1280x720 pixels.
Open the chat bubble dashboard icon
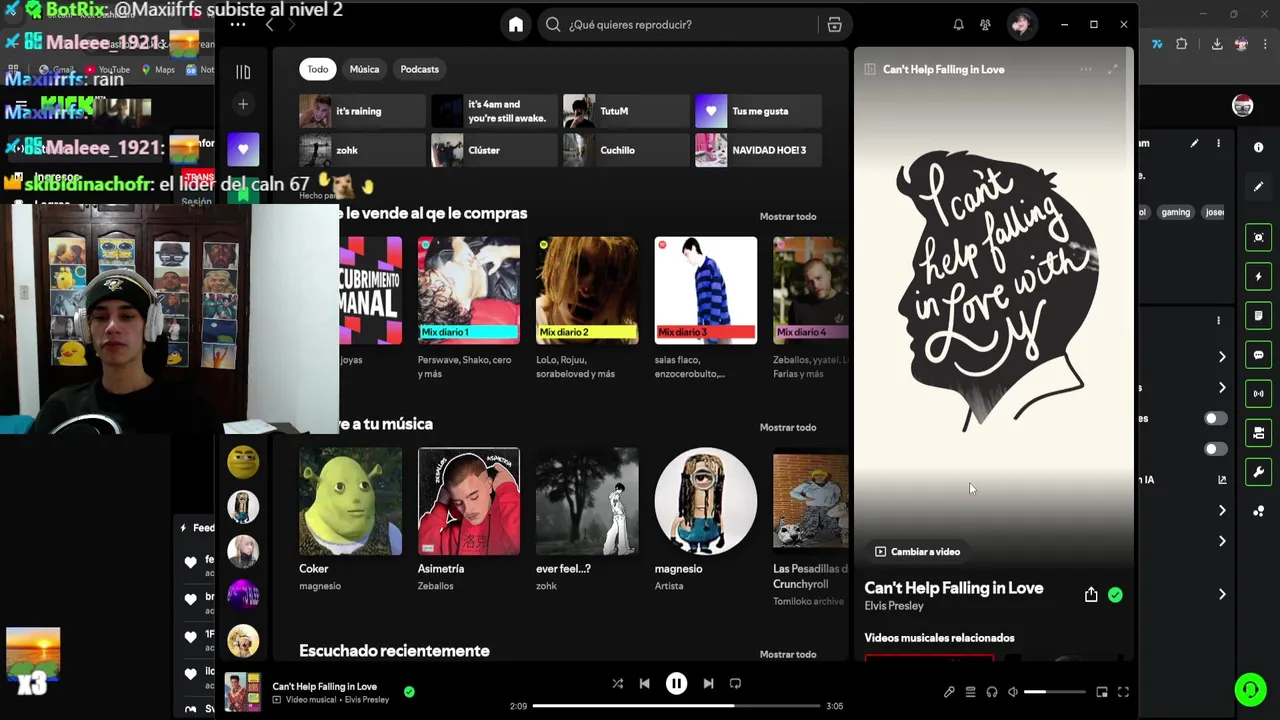1258,355
